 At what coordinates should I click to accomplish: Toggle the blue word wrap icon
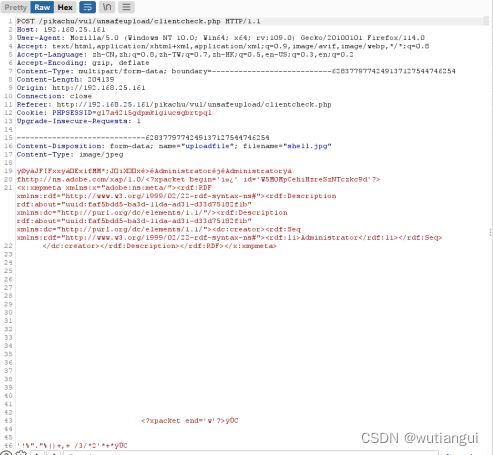tap(87, 7)
